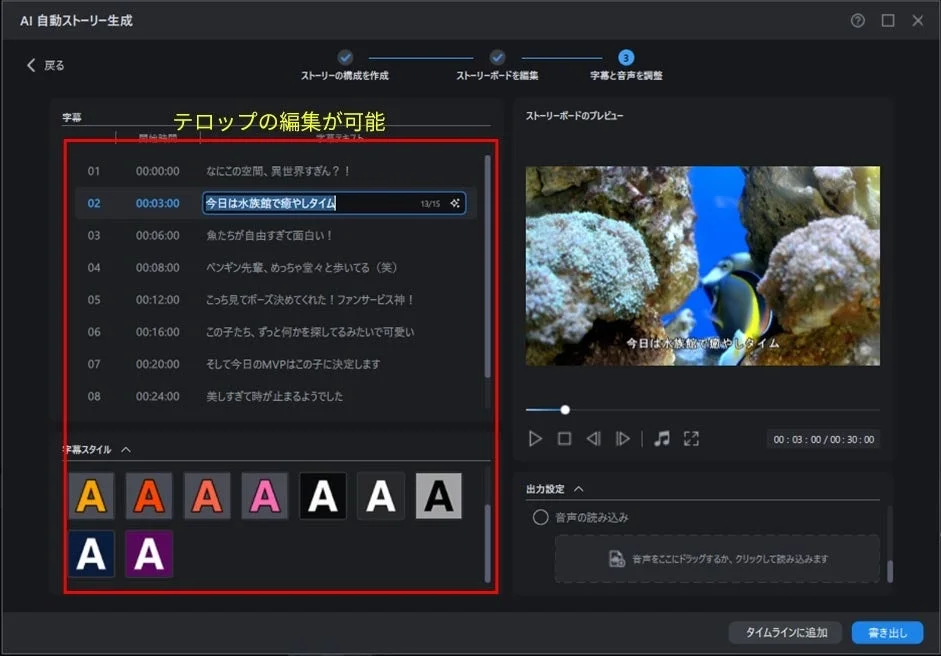Select the first orange subtitle style
Image resolution: width=941 pixels, height=656 pixels.
[x=90, y=495]
